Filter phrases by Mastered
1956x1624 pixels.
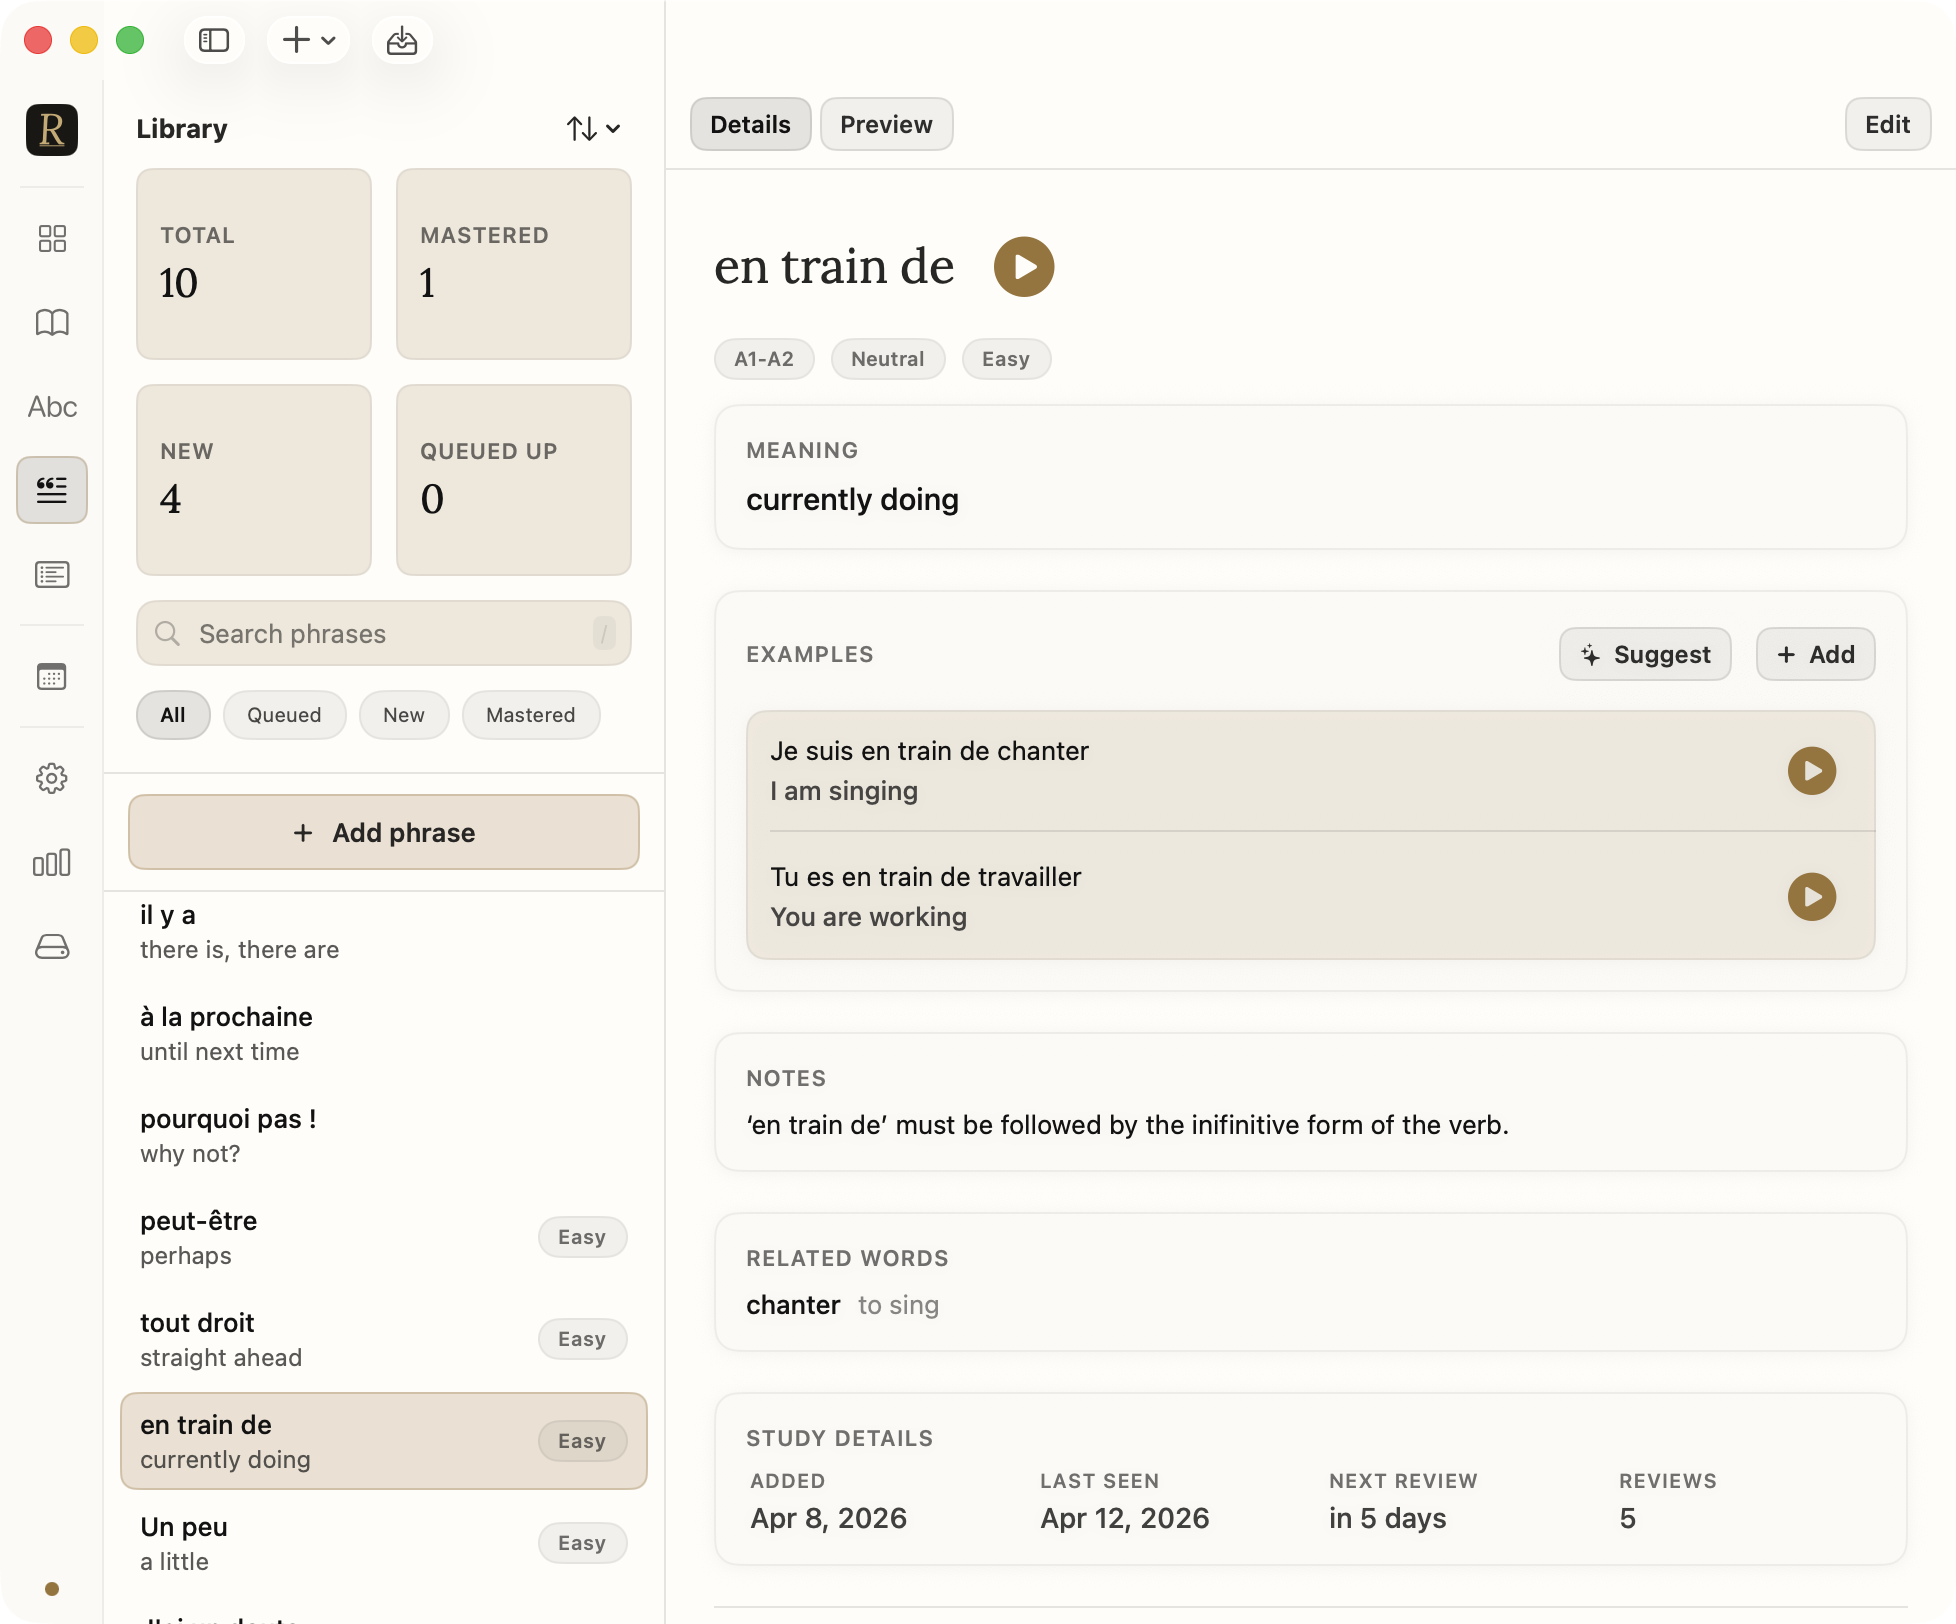pos(530,715)
